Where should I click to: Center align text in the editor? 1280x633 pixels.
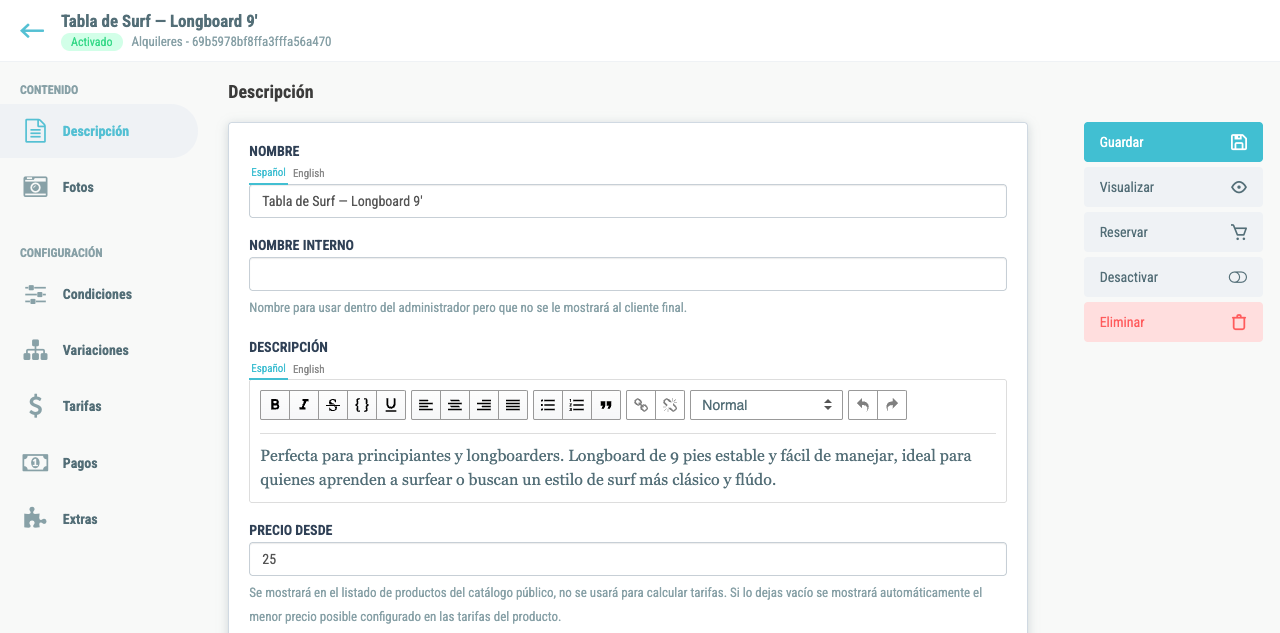pos(455,405)
